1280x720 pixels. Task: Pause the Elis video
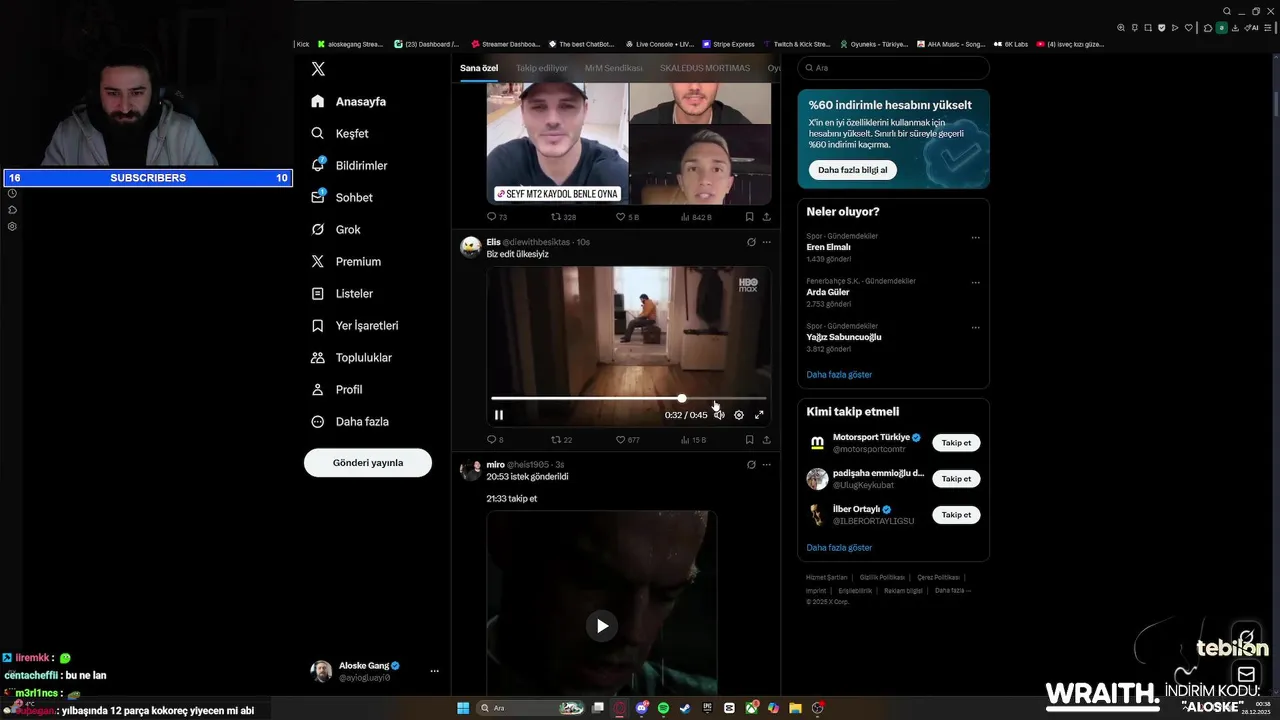click(x=499, y=415)
